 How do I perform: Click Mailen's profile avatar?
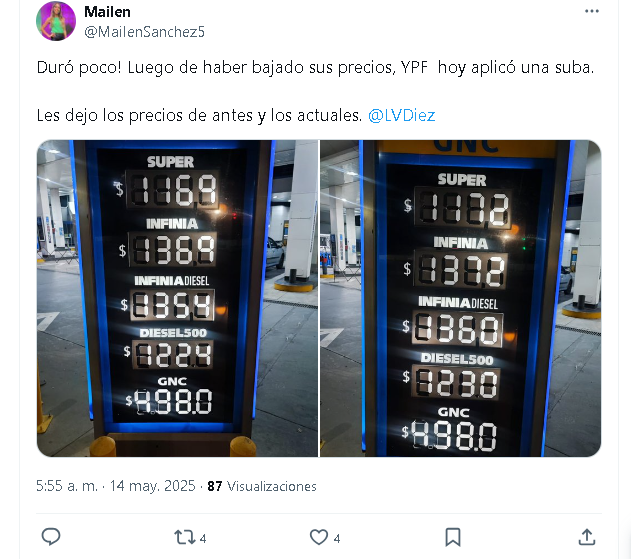56,21
